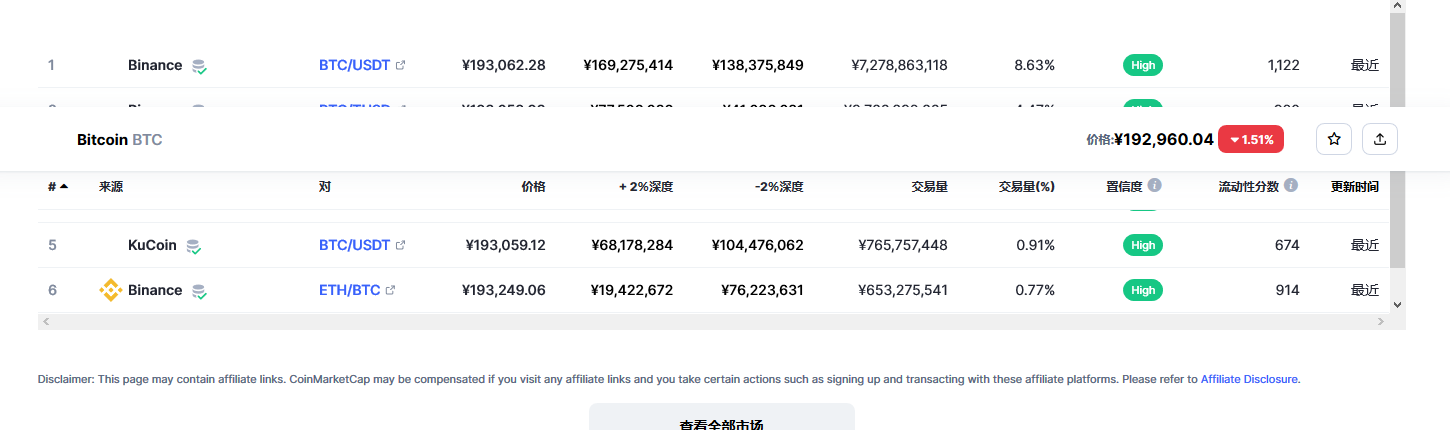This screenshot has width=1450, height=430.
Task: Click the verified database icon beside KuCoin
Action: click(x=194, y=246)
